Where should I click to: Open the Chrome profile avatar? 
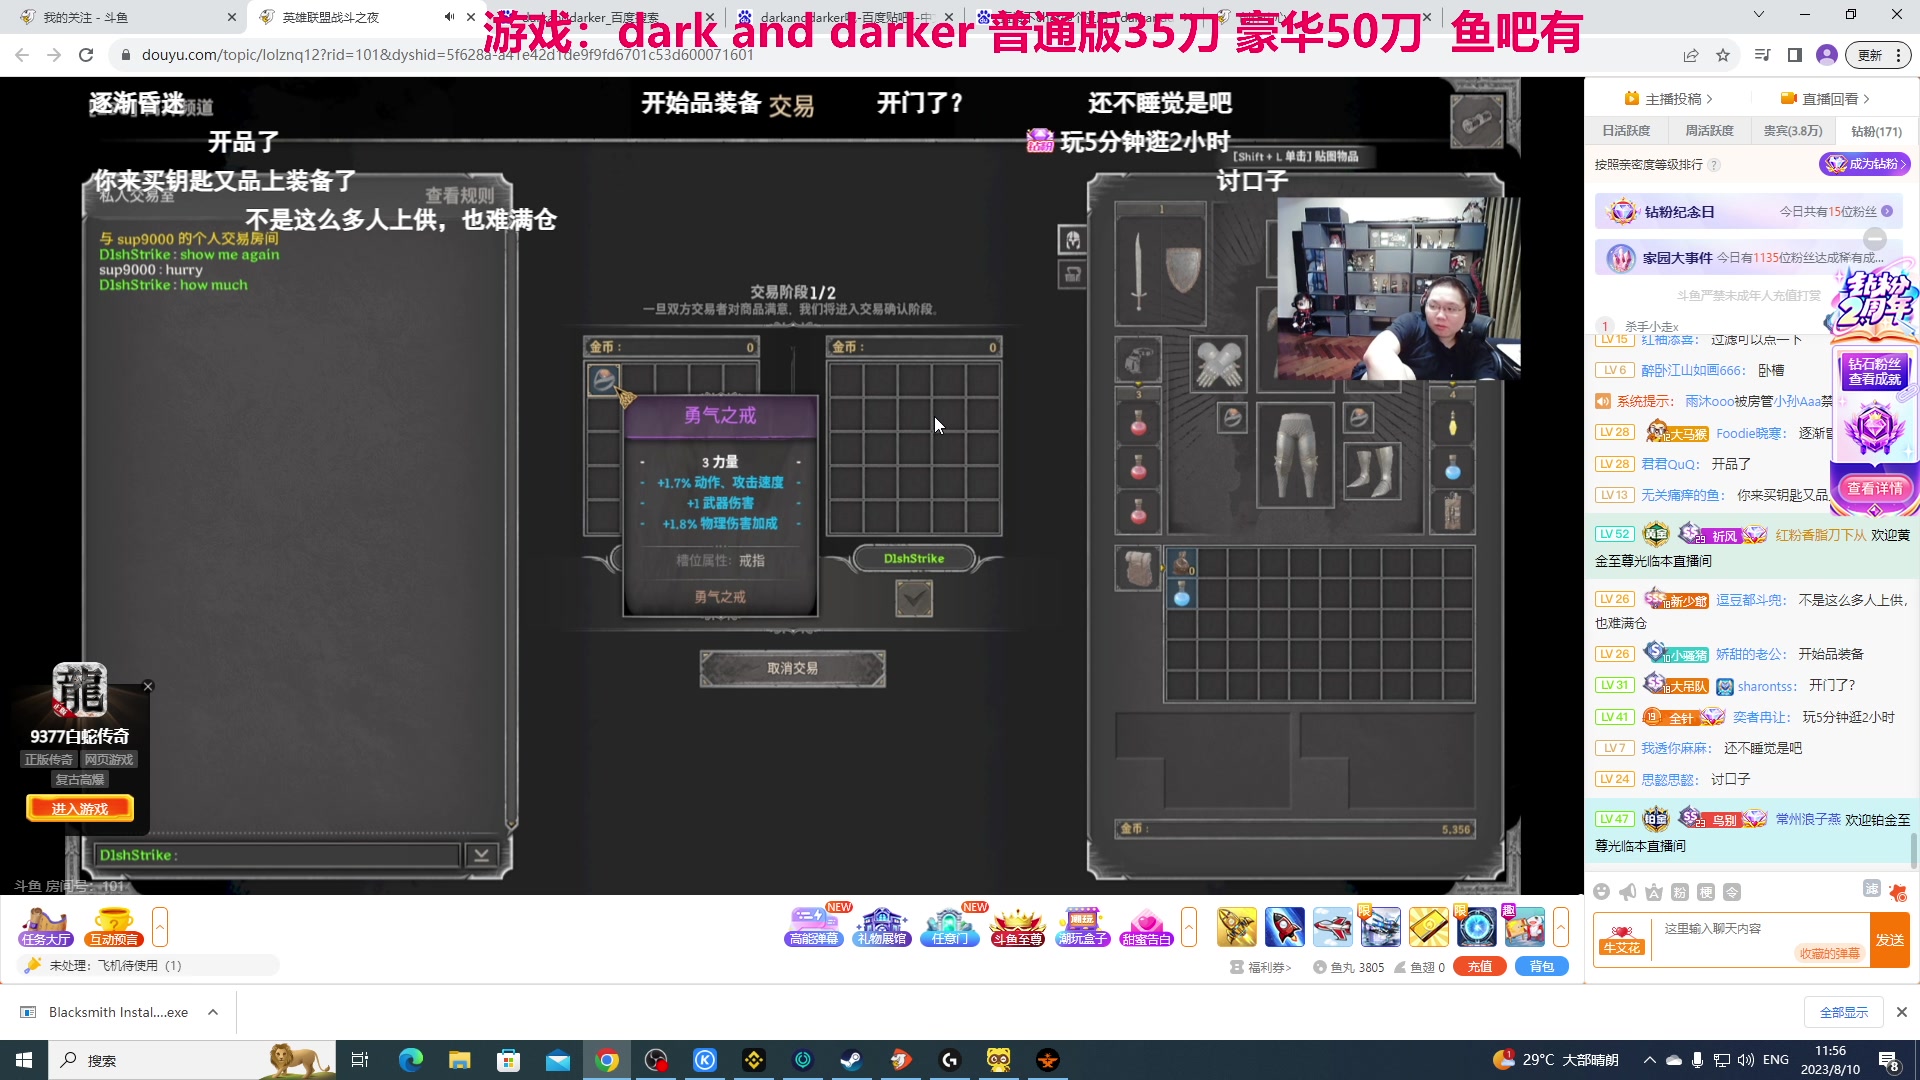coord(1827,55)
